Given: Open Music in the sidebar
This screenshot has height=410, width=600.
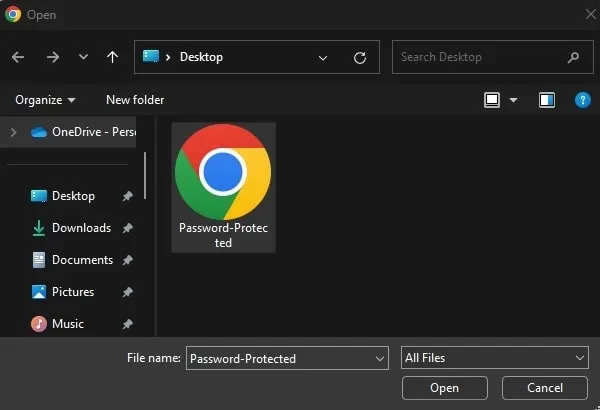Looking at the screenshot, I should click(x=68, y=324).
